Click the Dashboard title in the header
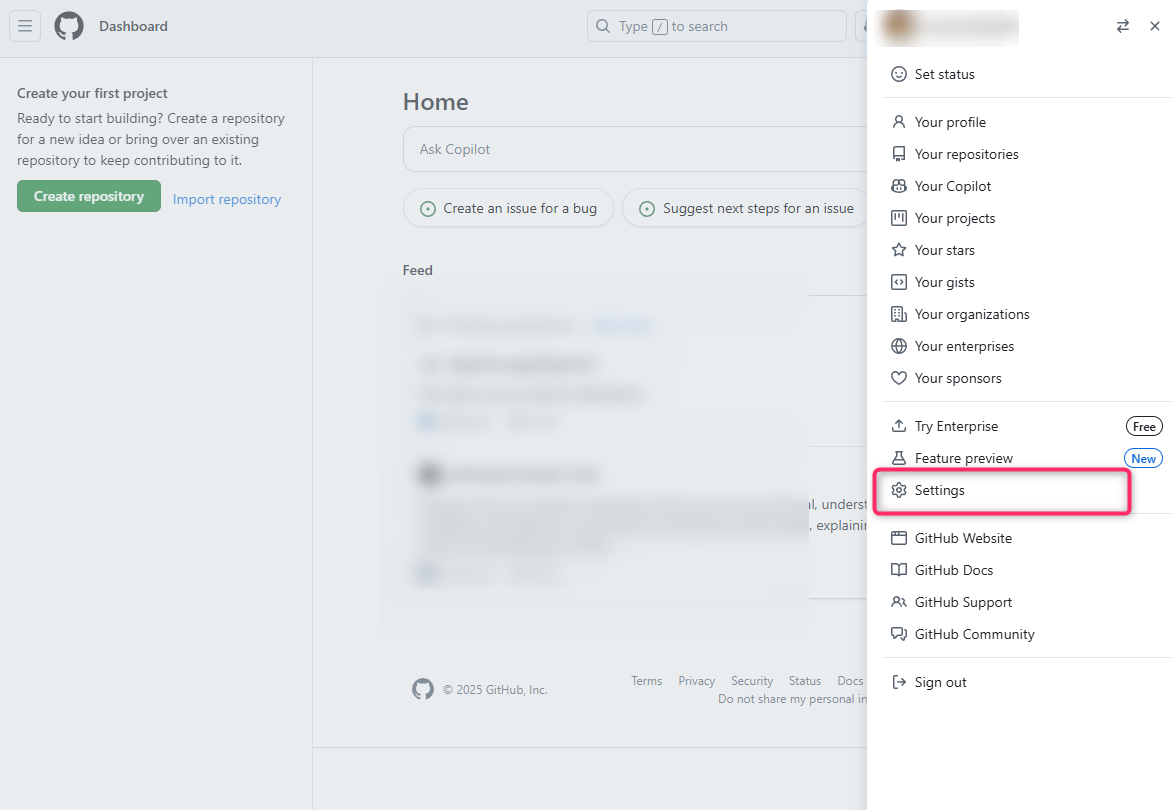 click(133, 26)
